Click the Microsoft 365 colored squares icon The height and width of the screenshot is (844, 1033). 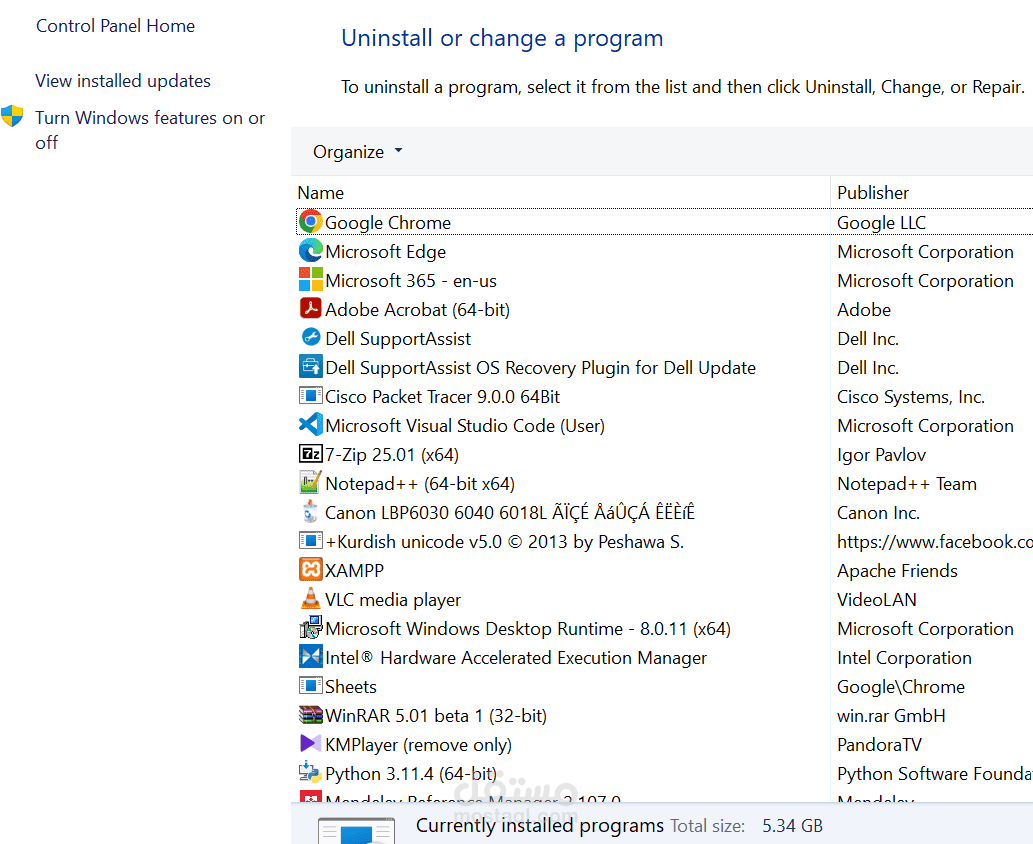pos(310,280)
